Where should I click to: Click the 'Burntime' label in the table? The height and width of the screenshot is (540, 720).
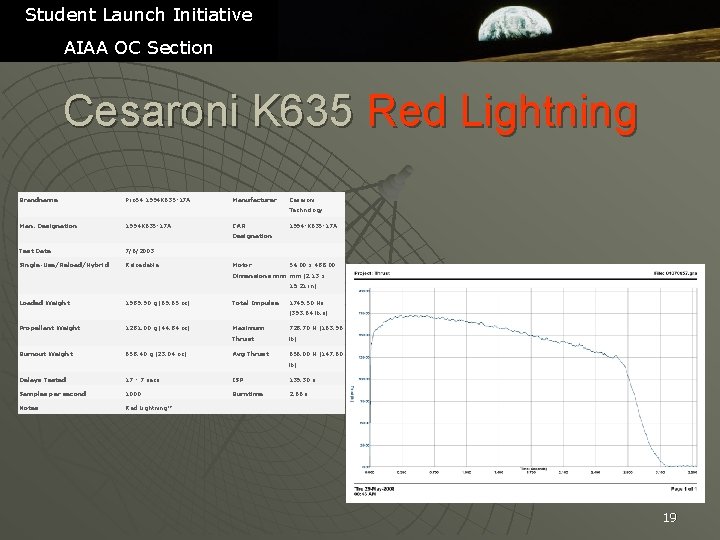[247, 394]
